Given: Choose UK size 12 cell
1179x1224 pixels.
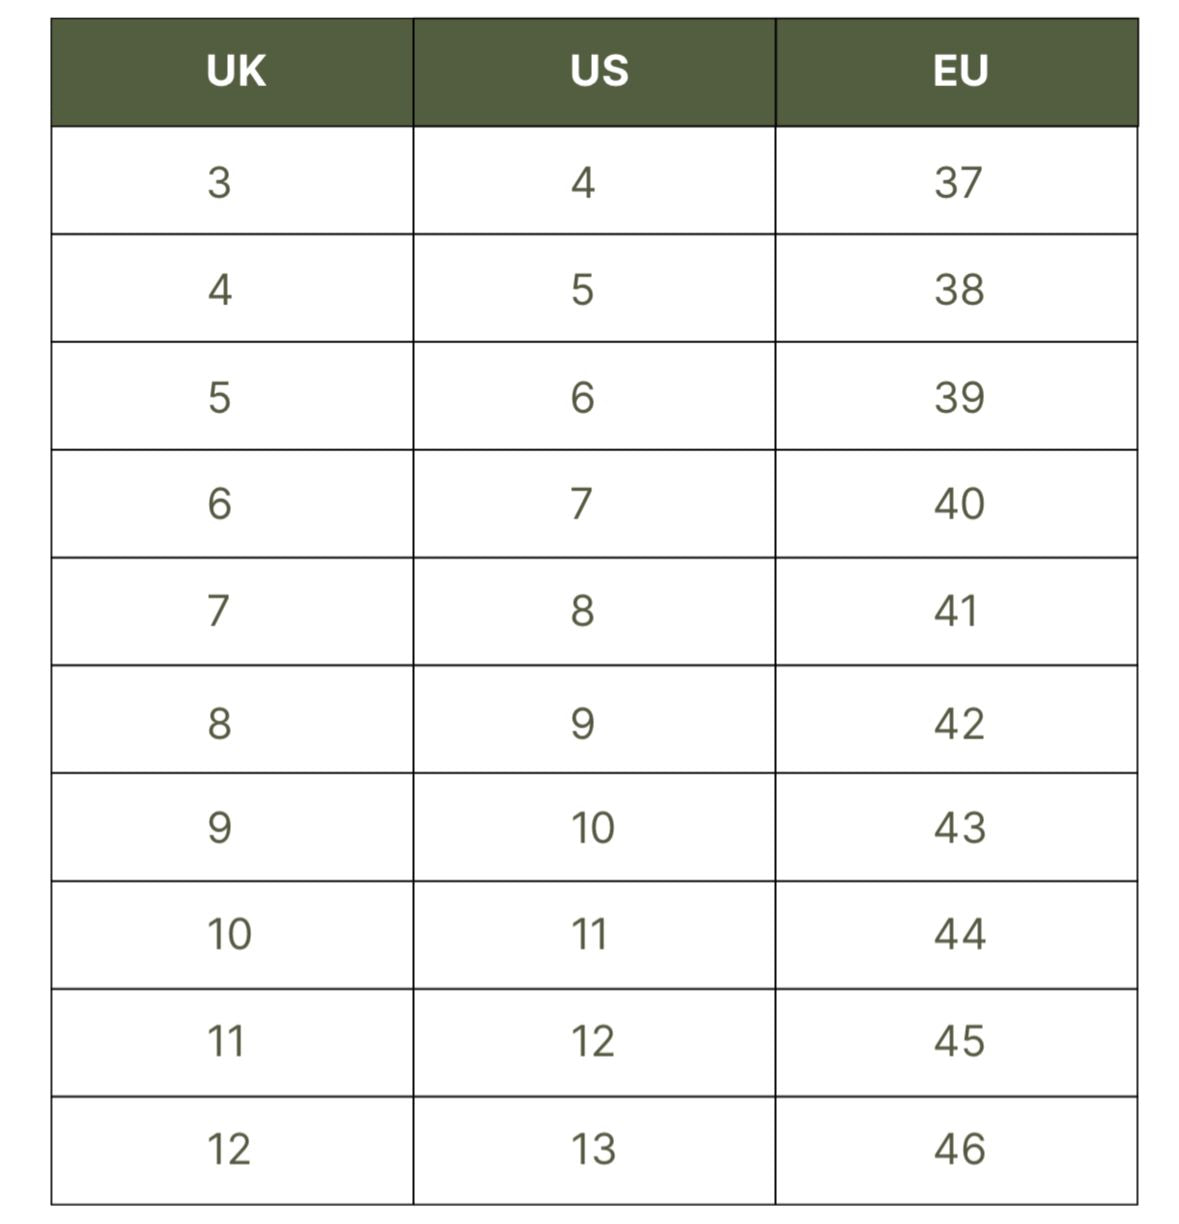Looking at the screenshot, I should pyautogui.click(x=229, y=1150).
